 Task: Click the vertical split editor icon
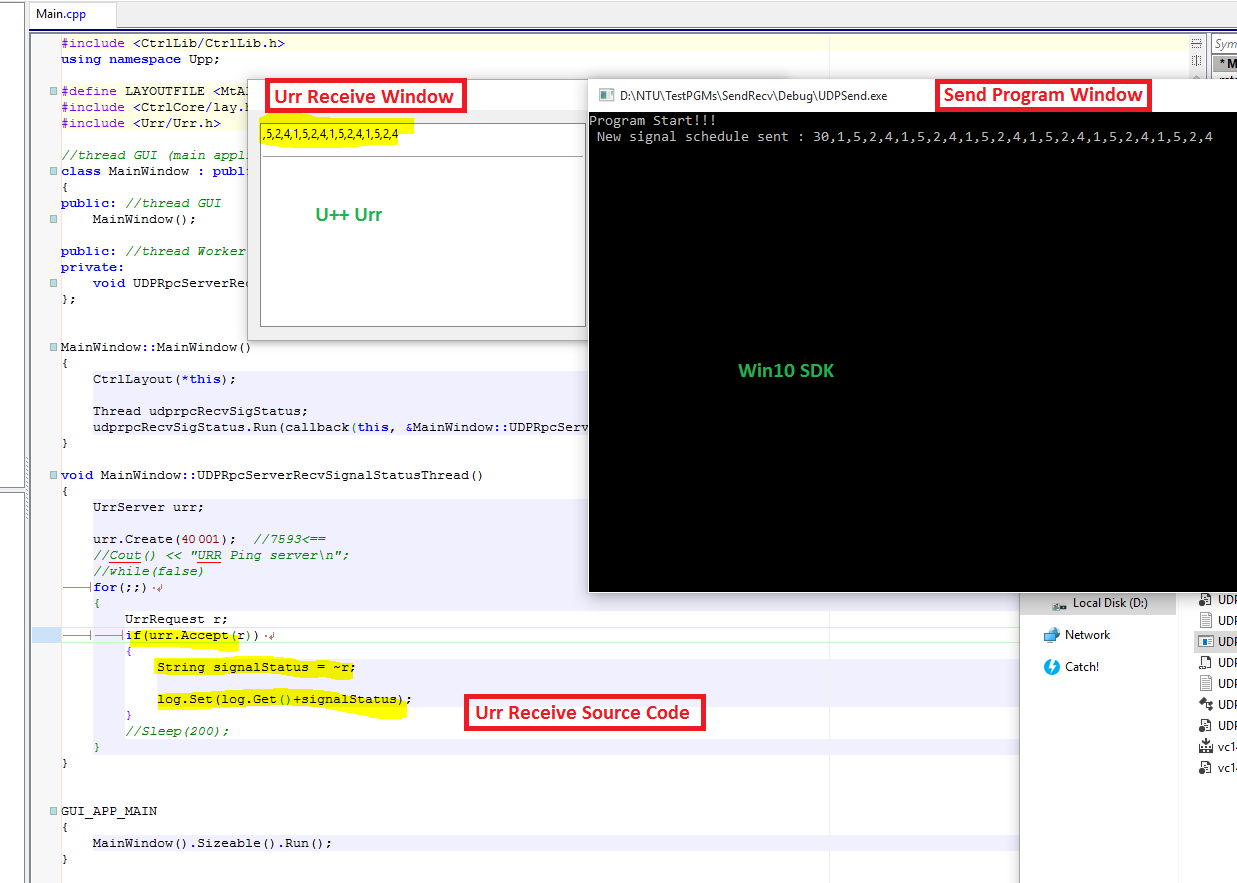coord(1195,59)
